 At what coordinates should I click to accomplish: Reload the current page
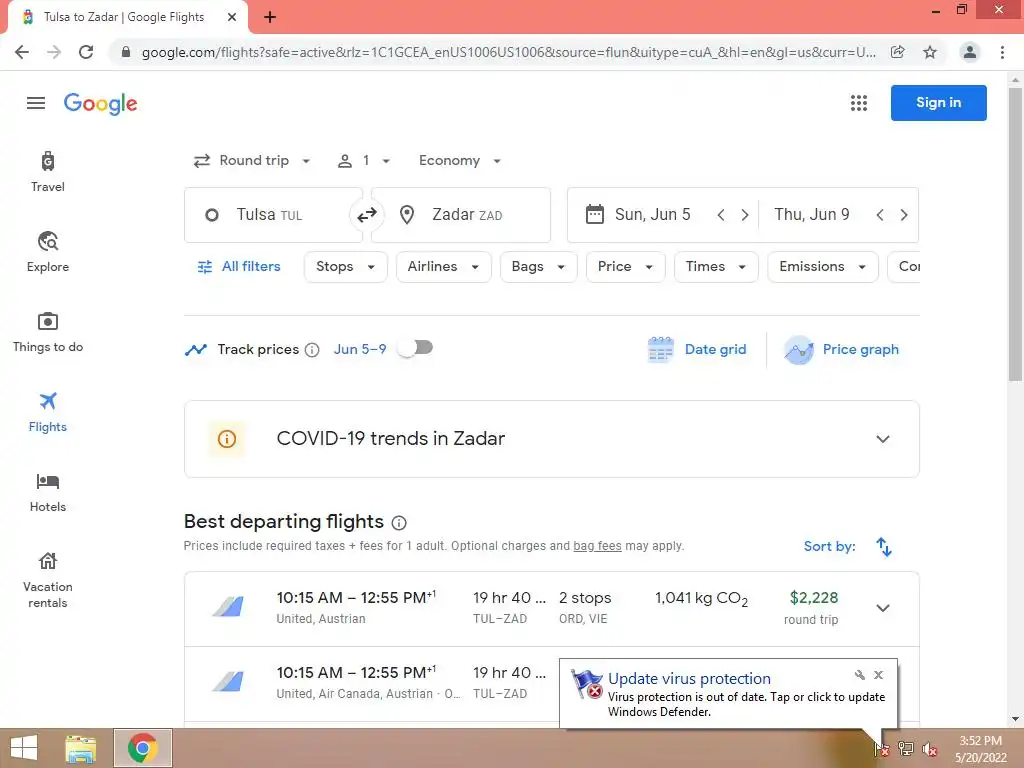point(86,52)
